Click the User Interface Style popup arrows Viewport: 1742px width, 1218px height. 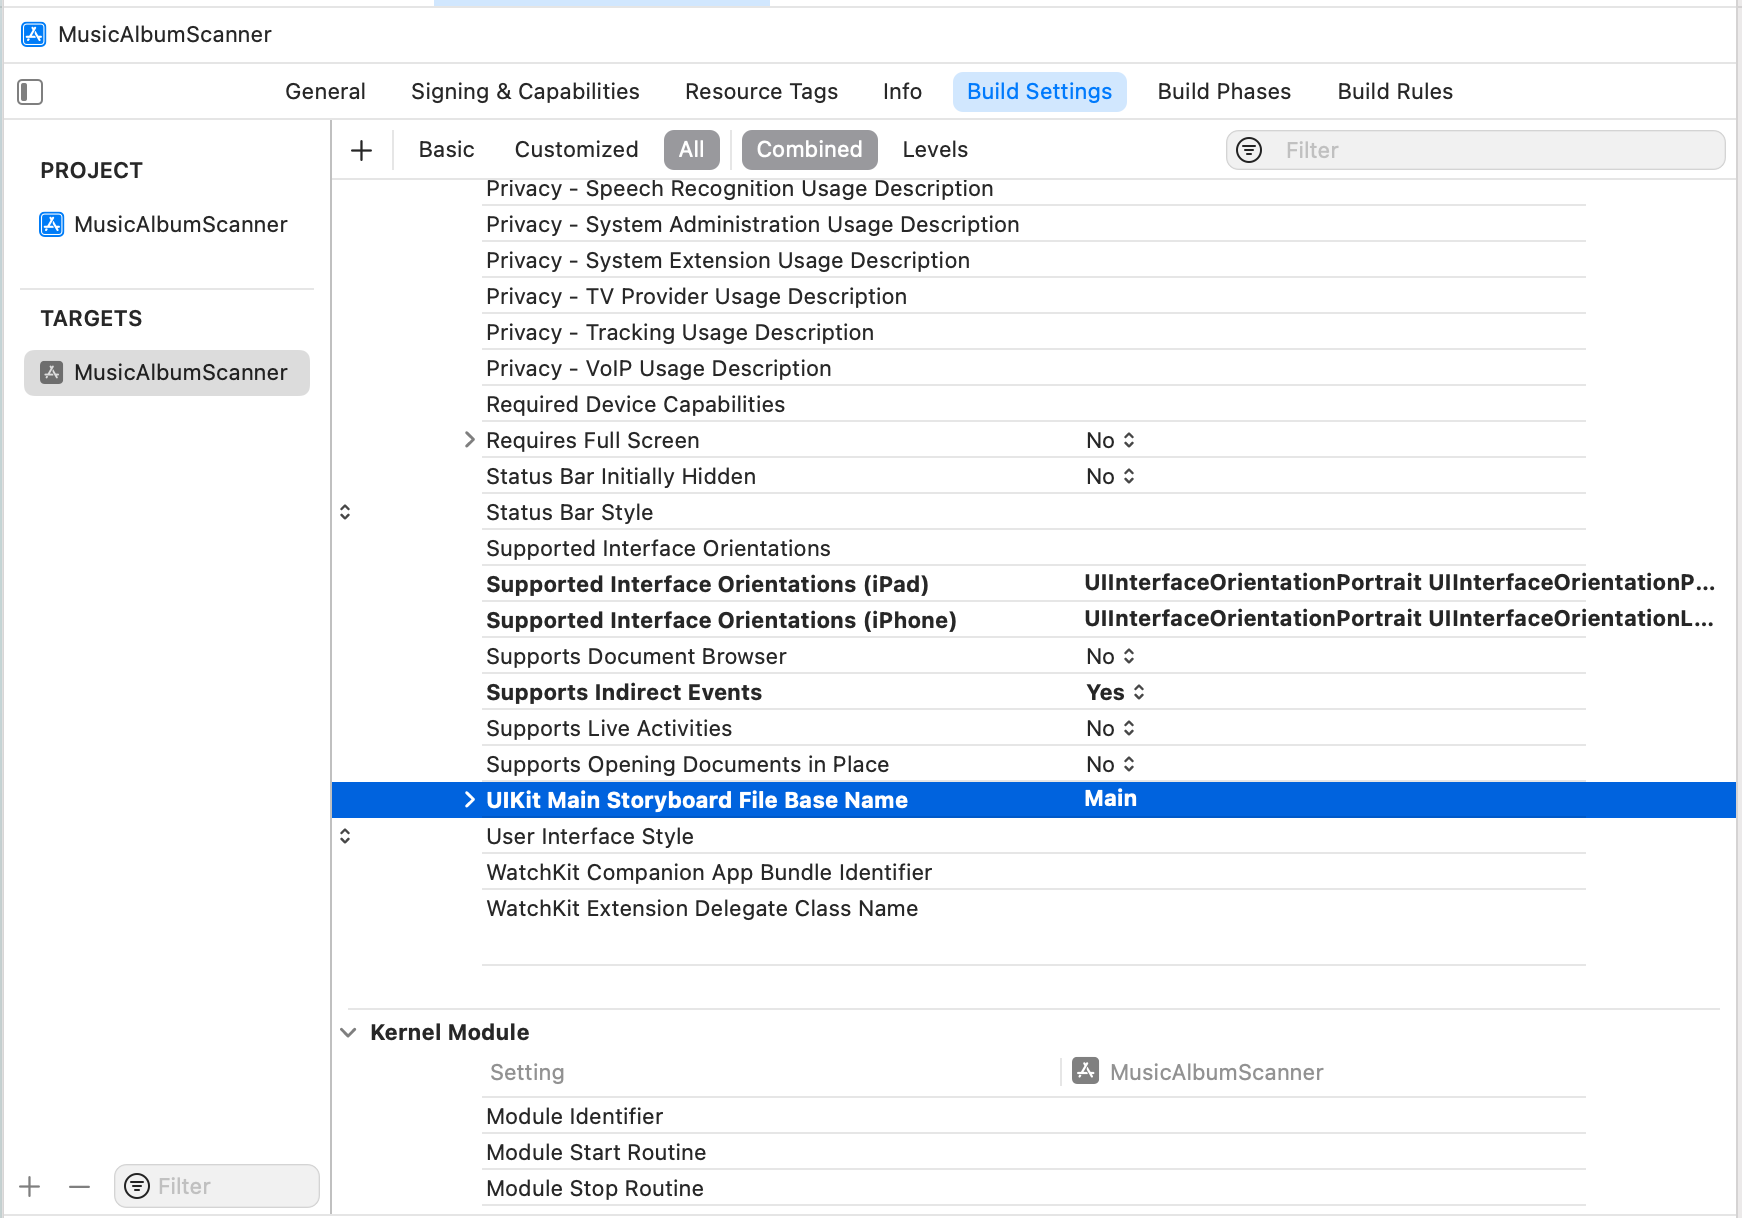(x=345, y=836)
